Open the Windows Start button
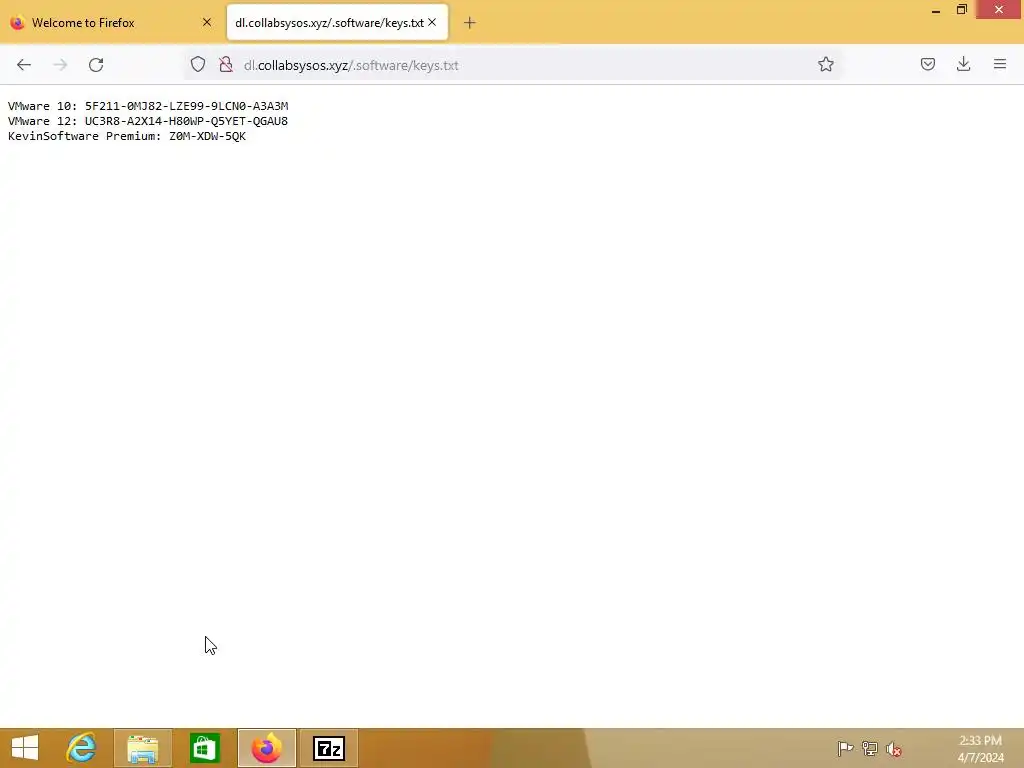1024x768 pixels. coord(25,748)
